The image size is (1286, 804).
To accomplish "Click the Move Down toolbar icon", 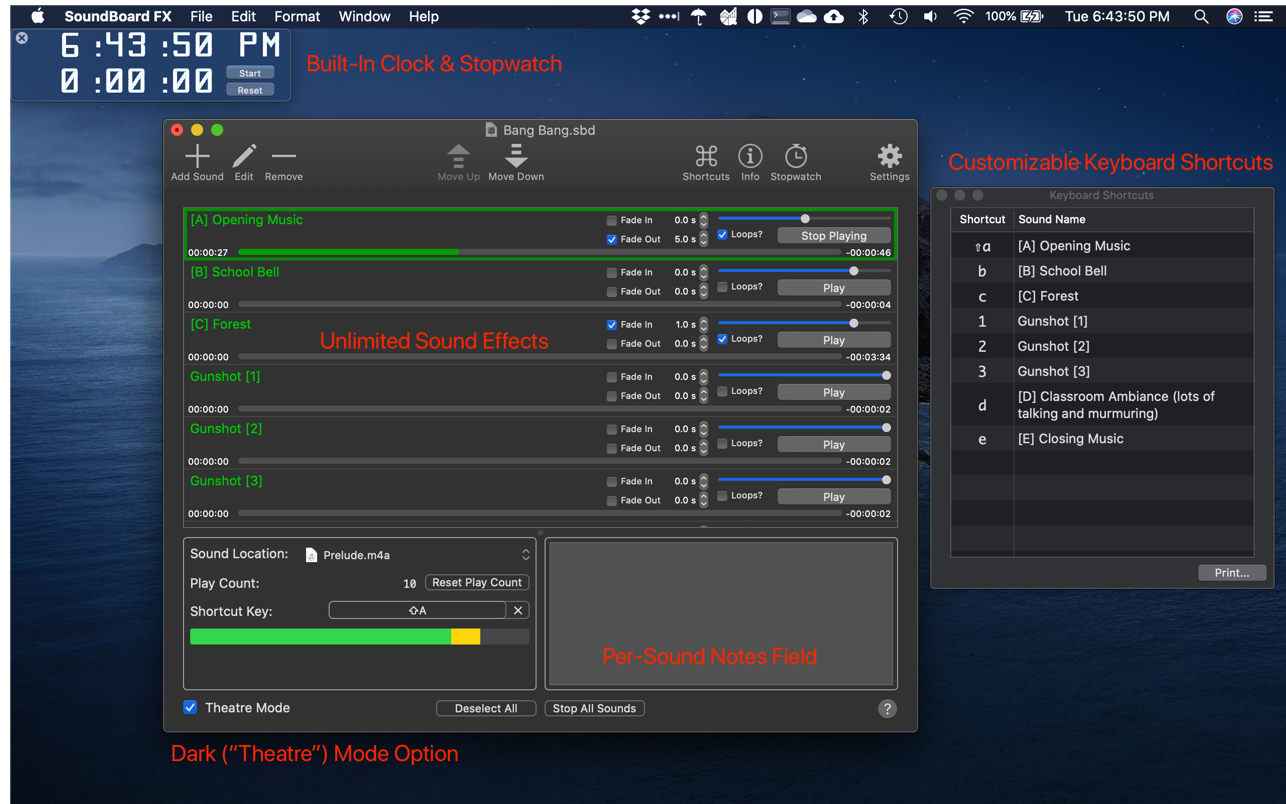I will pos(516,156).
